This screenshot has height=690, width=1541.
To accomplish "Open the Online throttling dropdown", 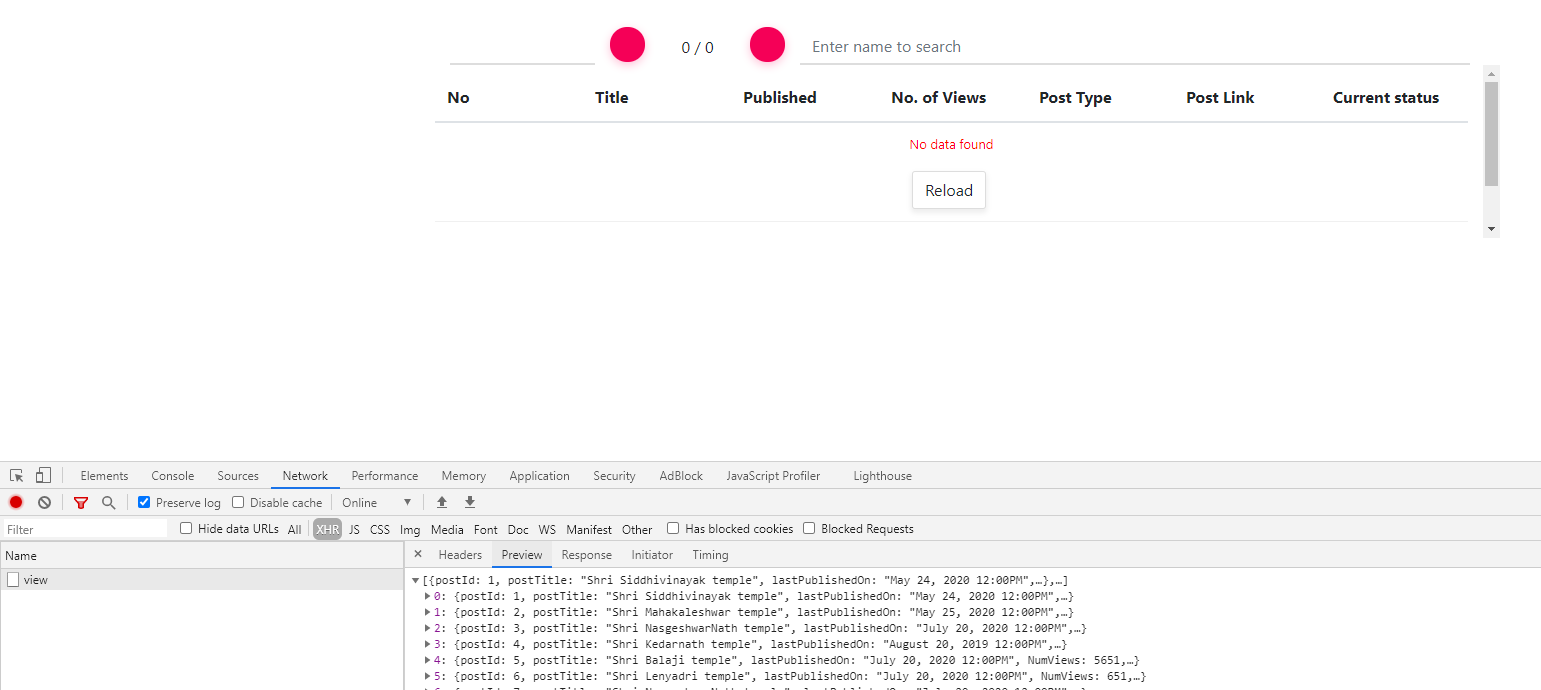I will tap(377, 502).
